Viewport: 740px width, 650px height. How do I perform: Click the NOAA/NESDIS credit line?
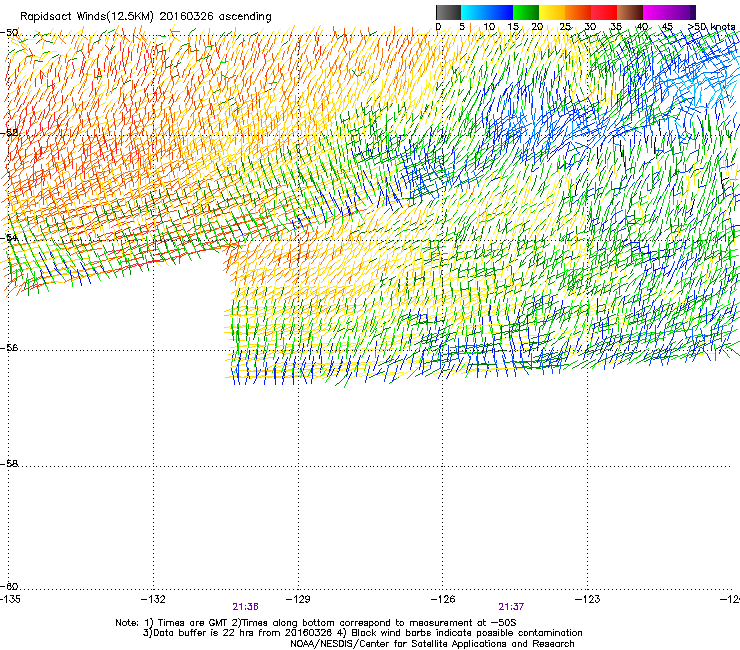click(432, 644)
